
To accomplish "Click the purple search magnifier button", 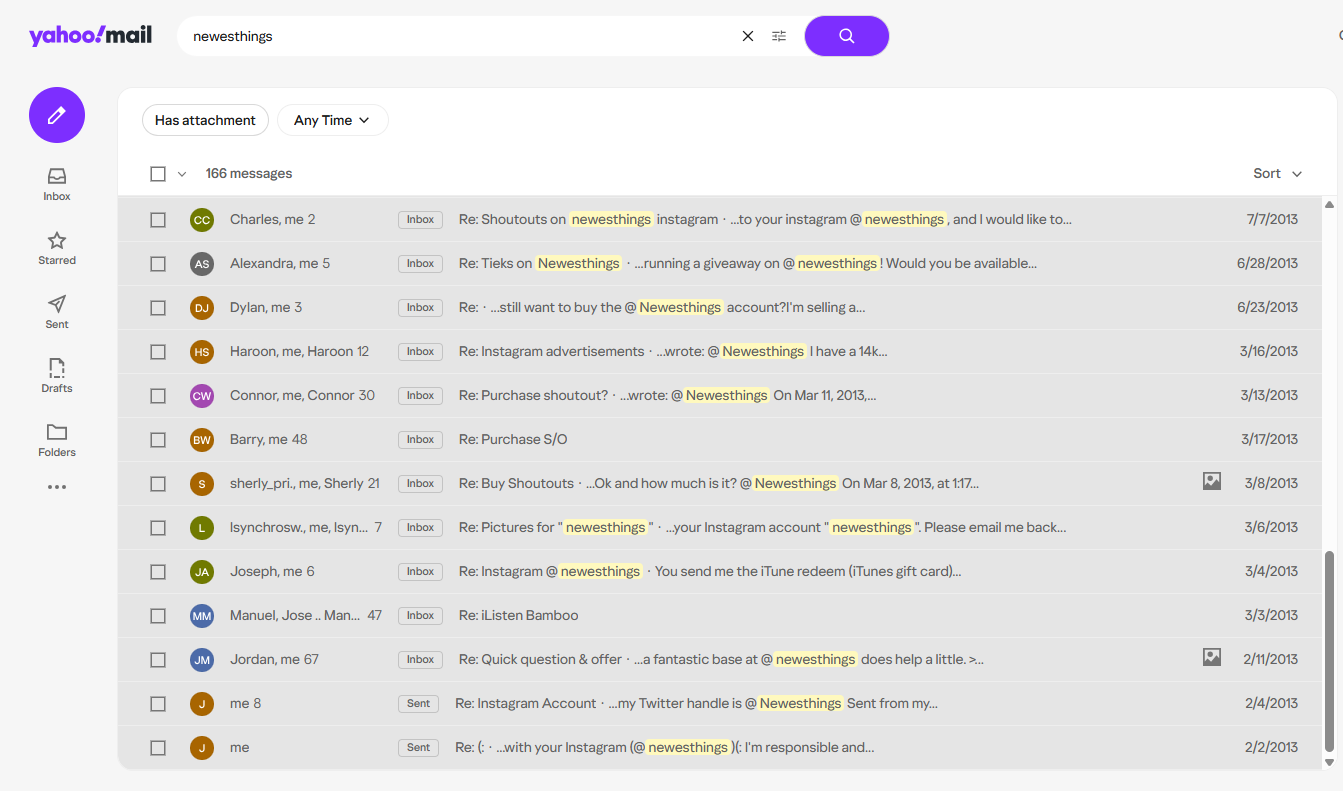I will coord(847,36).
